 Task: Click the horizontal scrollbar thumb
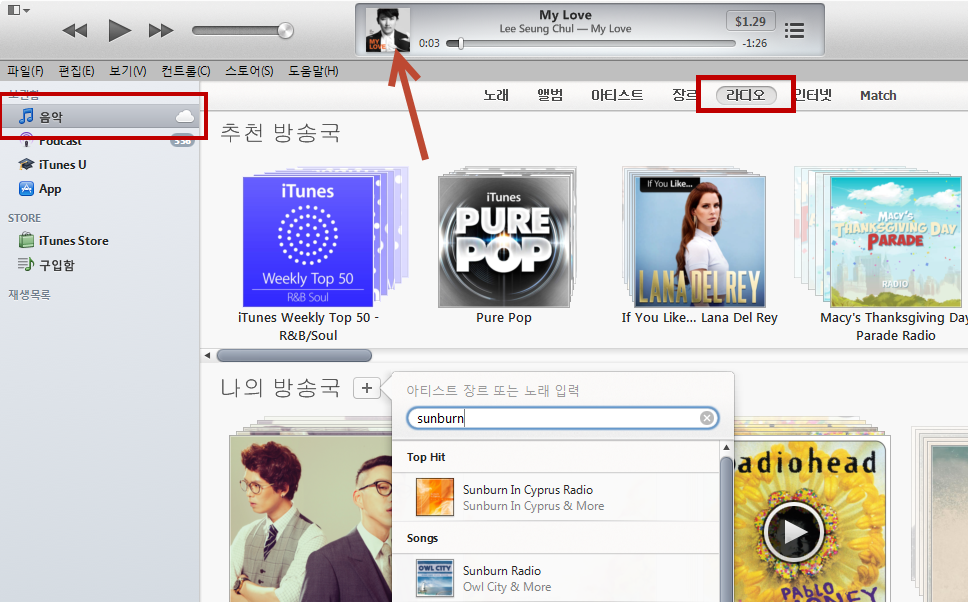pyautogui.click(x=294, y=355)
